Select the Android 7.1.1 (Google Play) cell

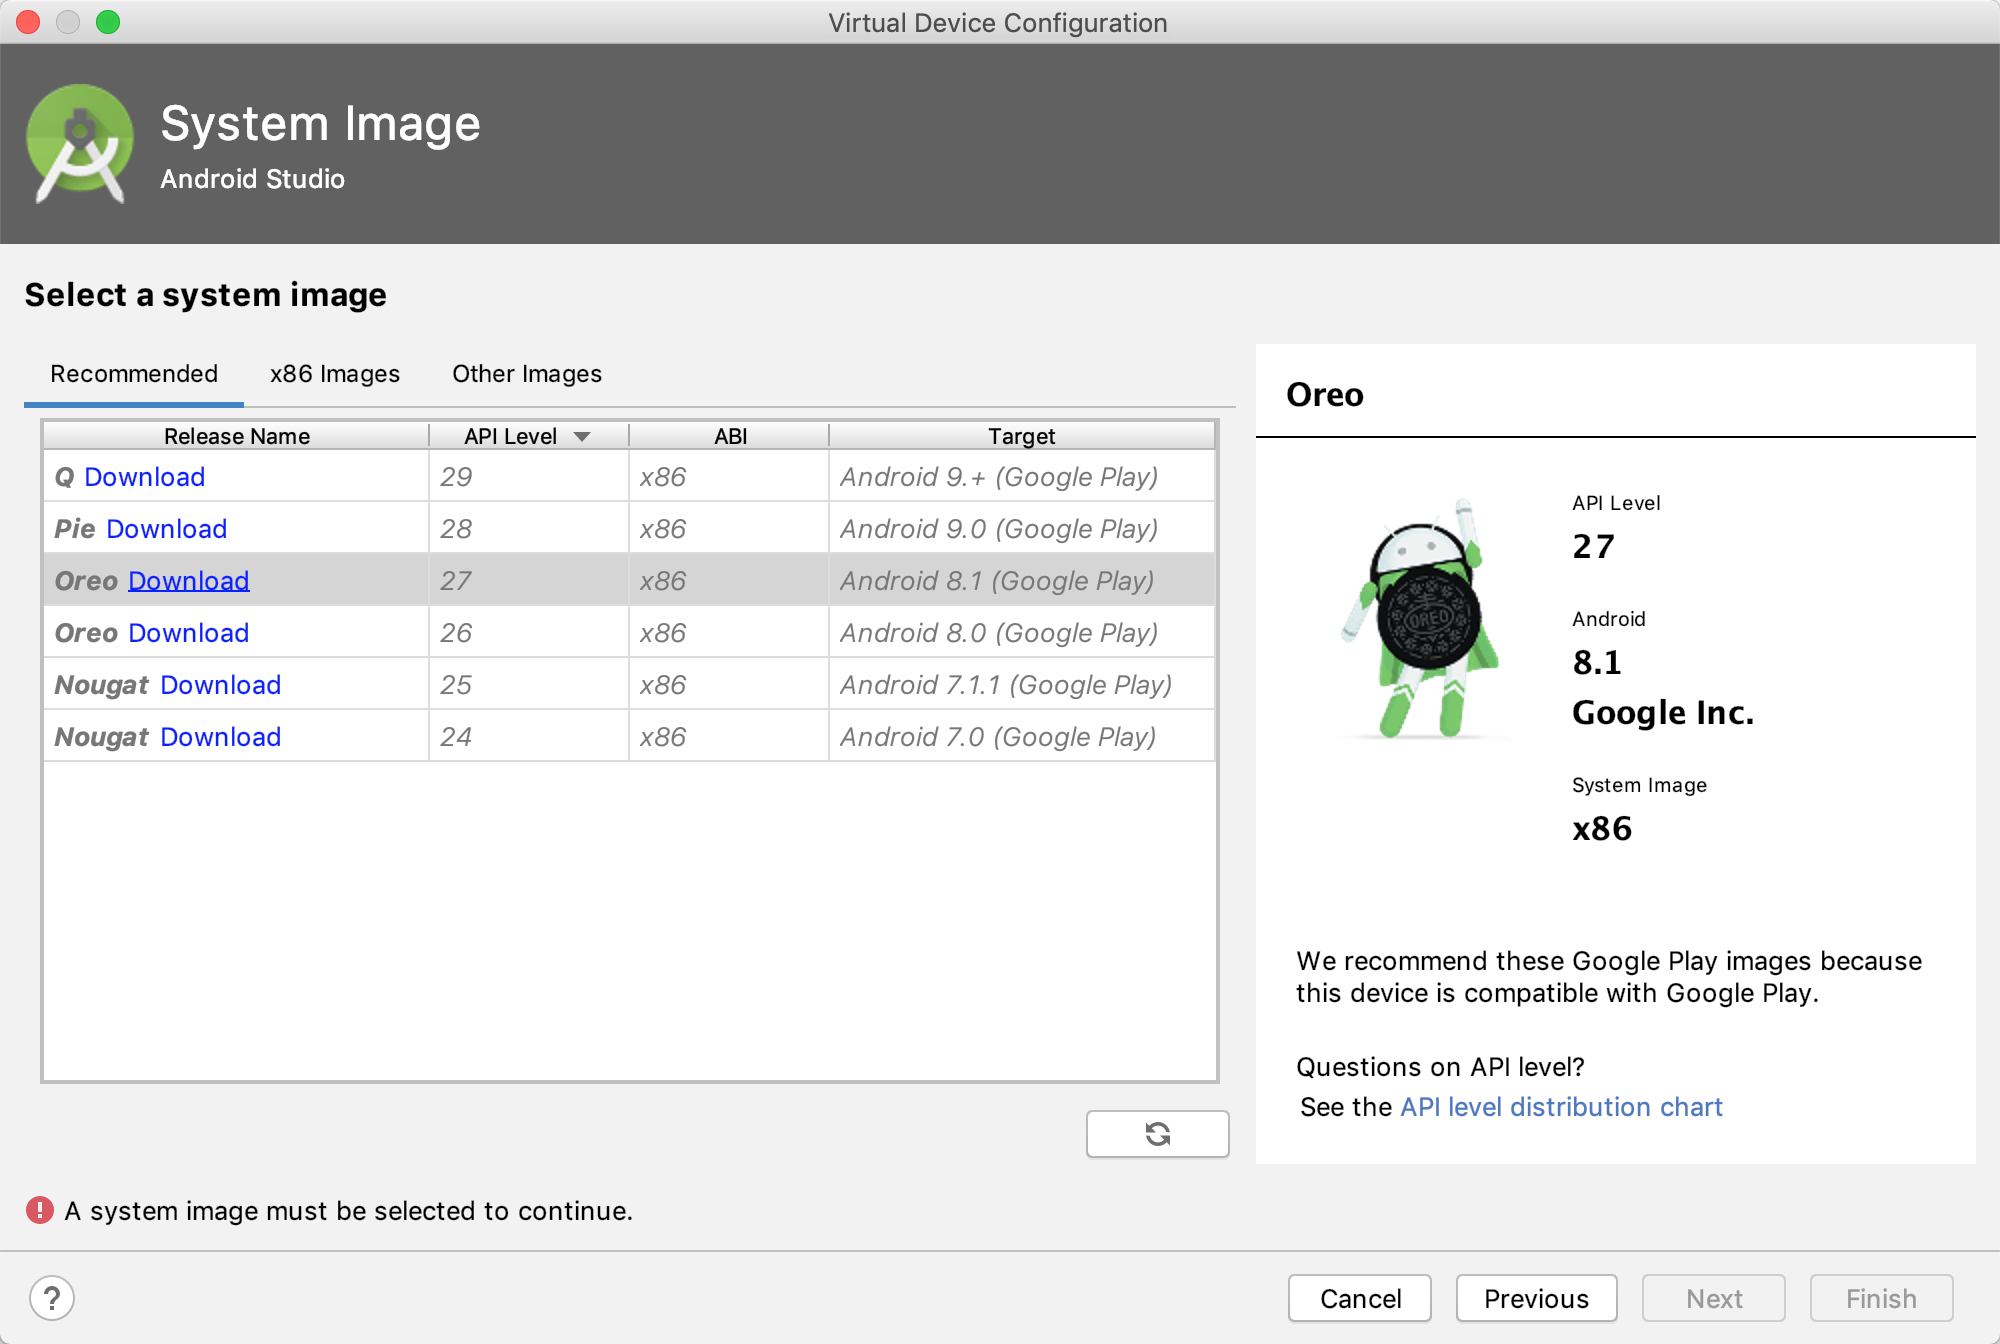click(x=1022, y=685)
